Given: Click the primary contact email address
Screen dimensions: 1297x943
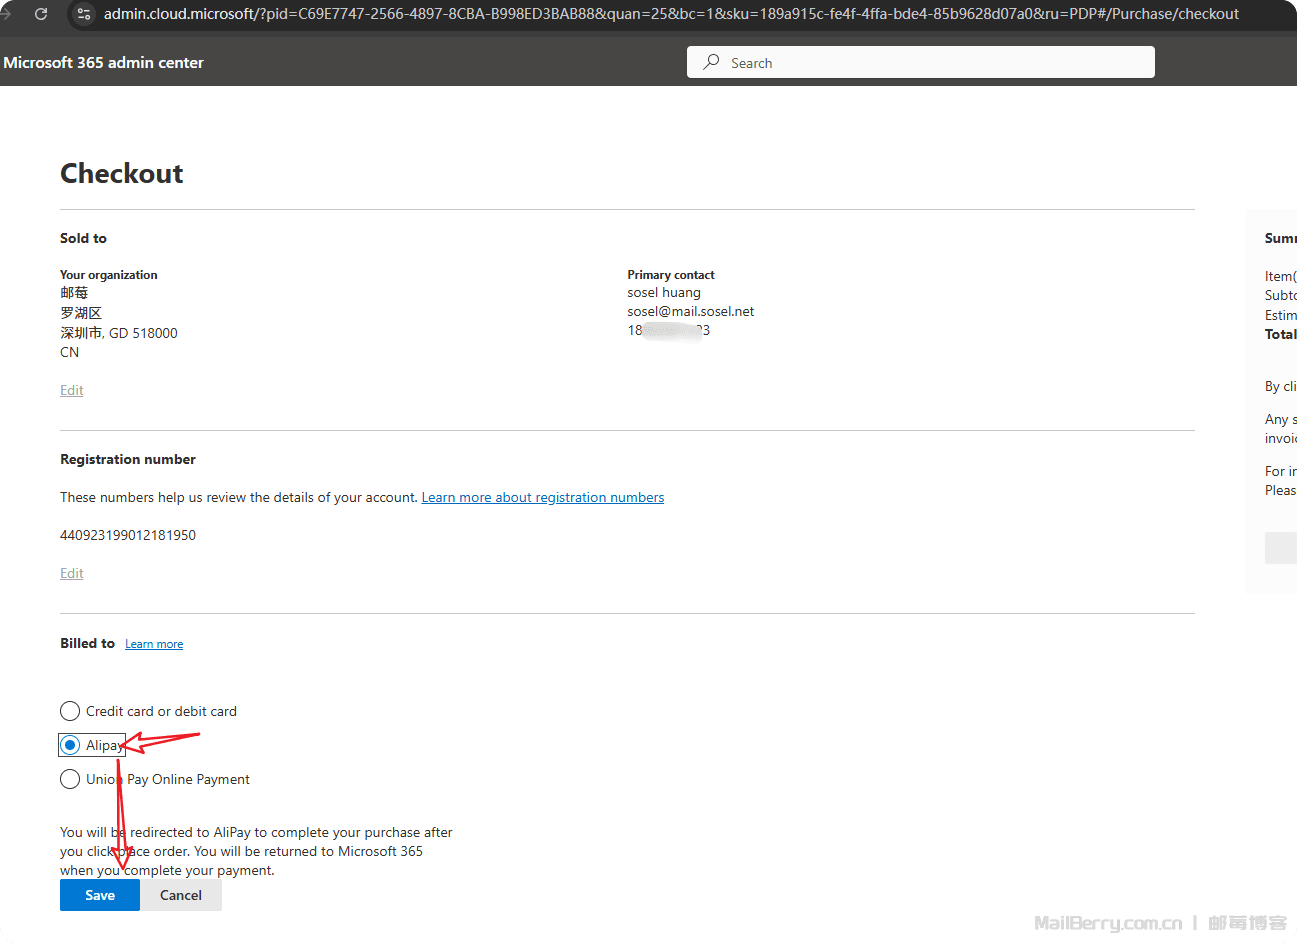Looking at the screenshot, I should (690, 311).
